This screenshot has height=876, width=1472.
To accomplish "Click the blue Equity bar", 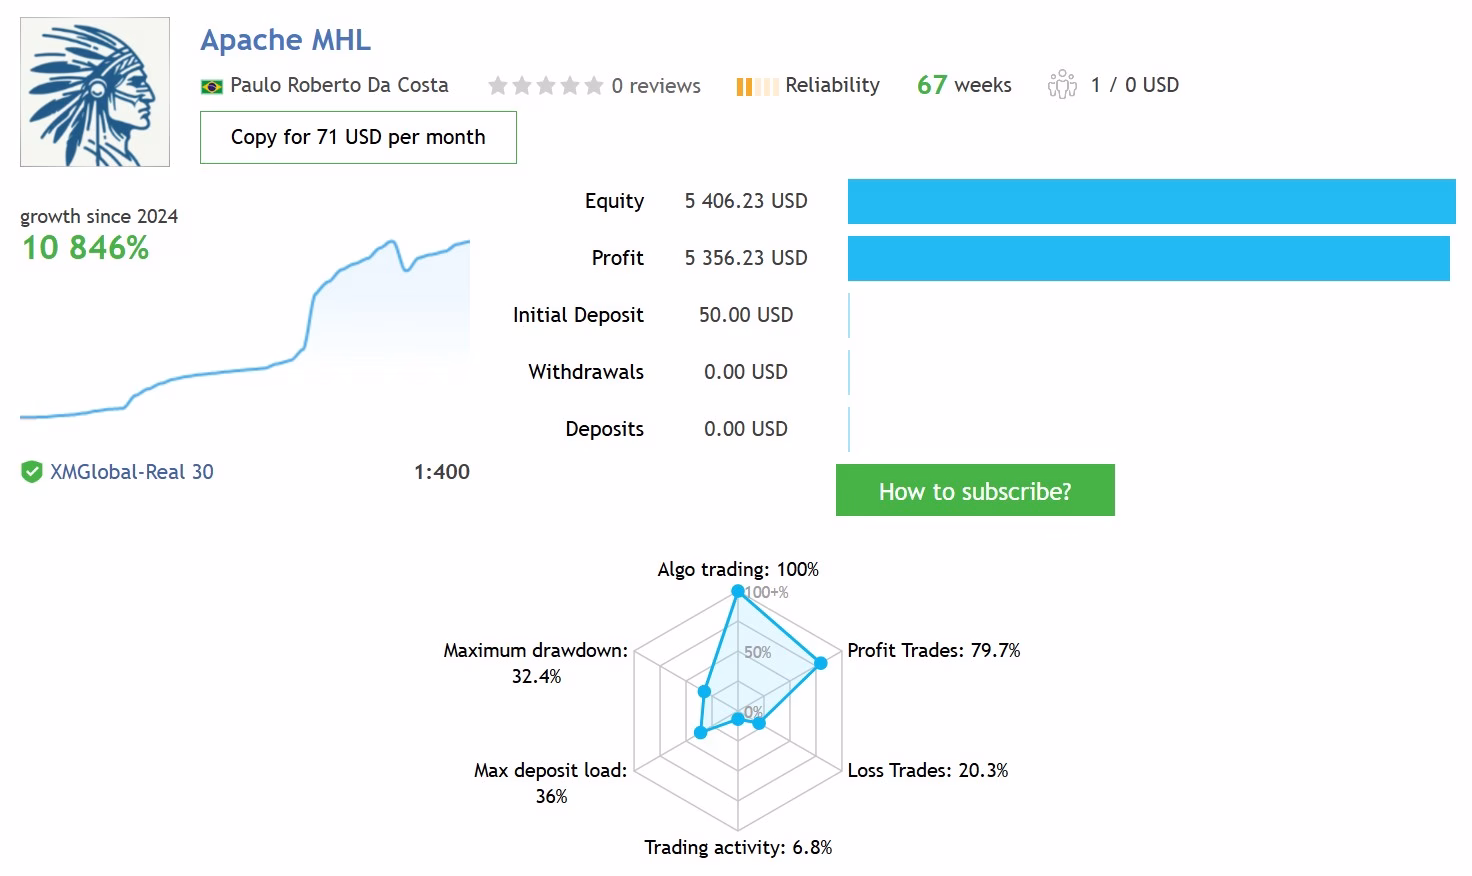I will pos(1151,201).
